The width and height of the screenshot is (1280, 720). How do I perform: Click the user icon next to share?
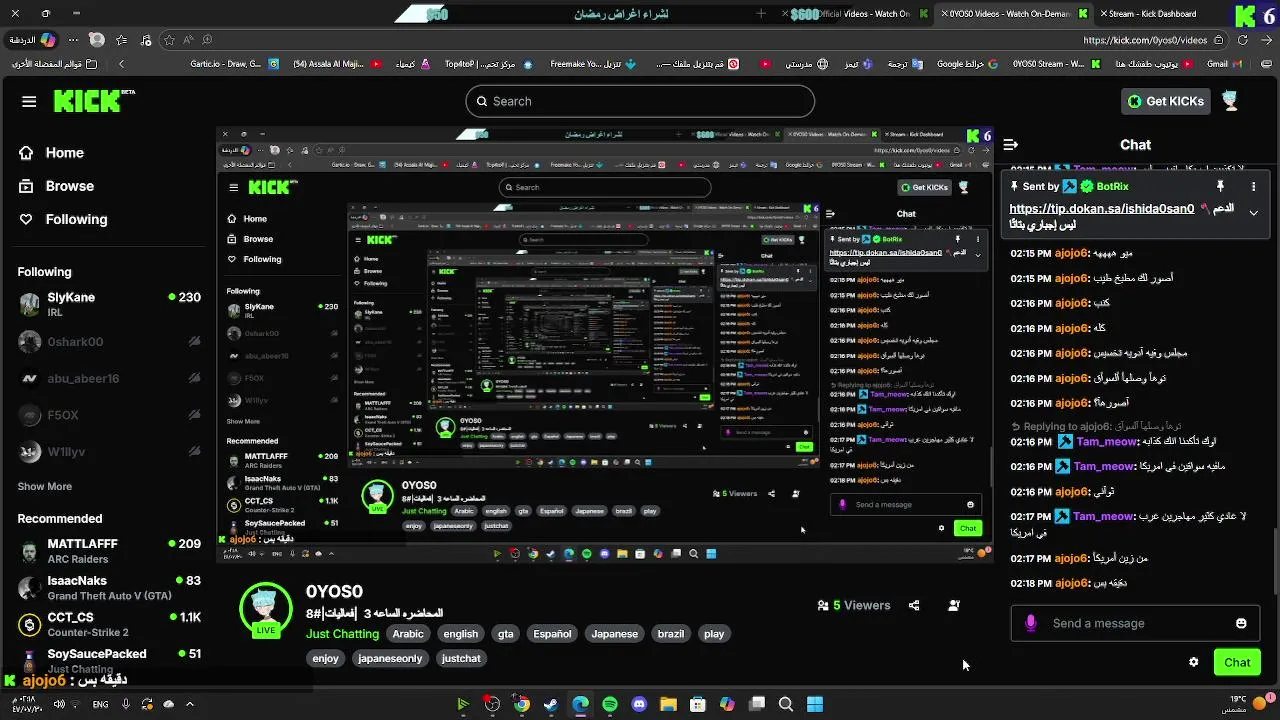click(953, 605)
